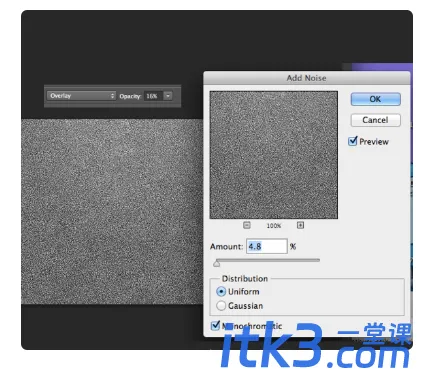Viewport: 432px width, 369px height.
Task: Click the Amount slider triangle handle
Action: 217,264
